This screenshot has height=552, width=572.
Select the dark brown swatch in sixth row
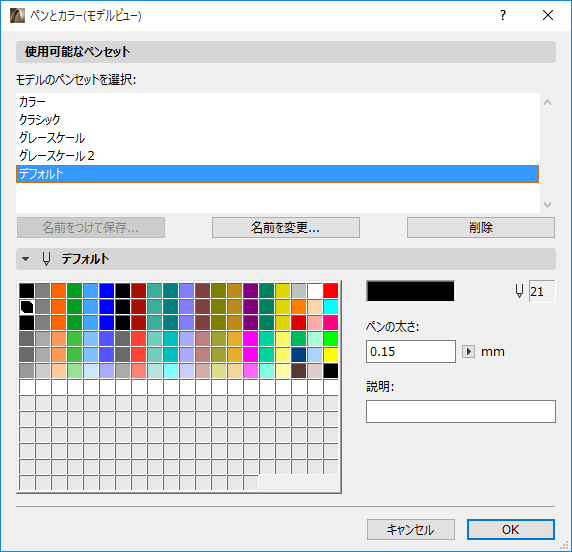[298, 371]
